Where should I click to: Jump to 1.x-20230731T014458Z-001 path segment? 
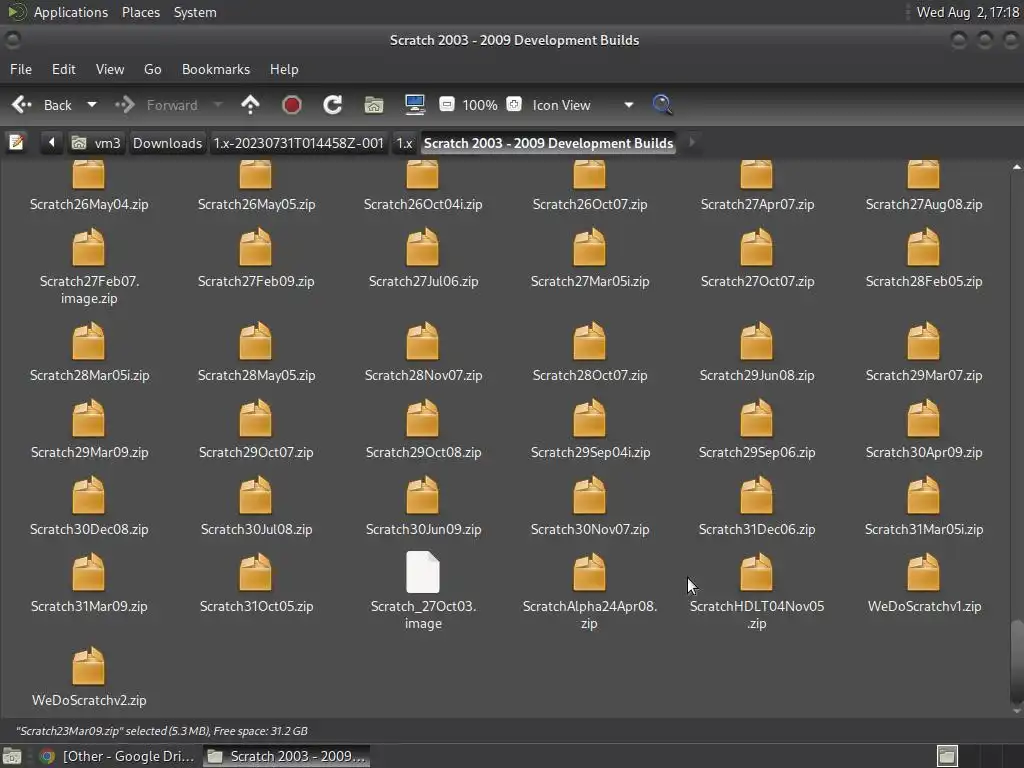click(298, 143)
